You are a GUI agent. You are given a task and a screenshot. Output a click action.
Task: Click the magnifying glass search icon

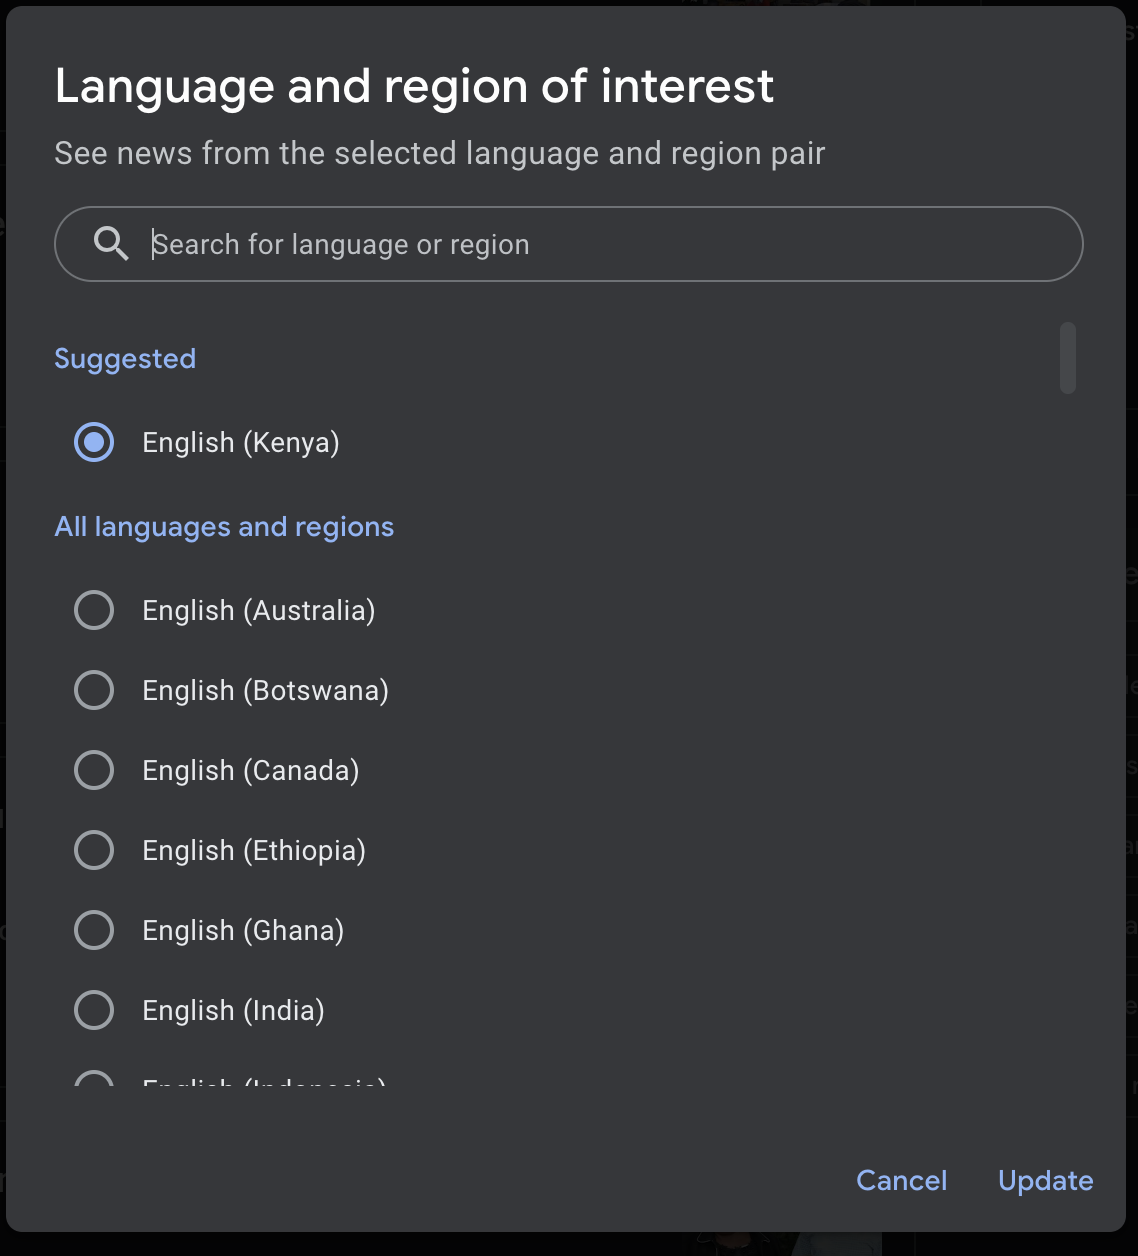click(x=111, y=244)
